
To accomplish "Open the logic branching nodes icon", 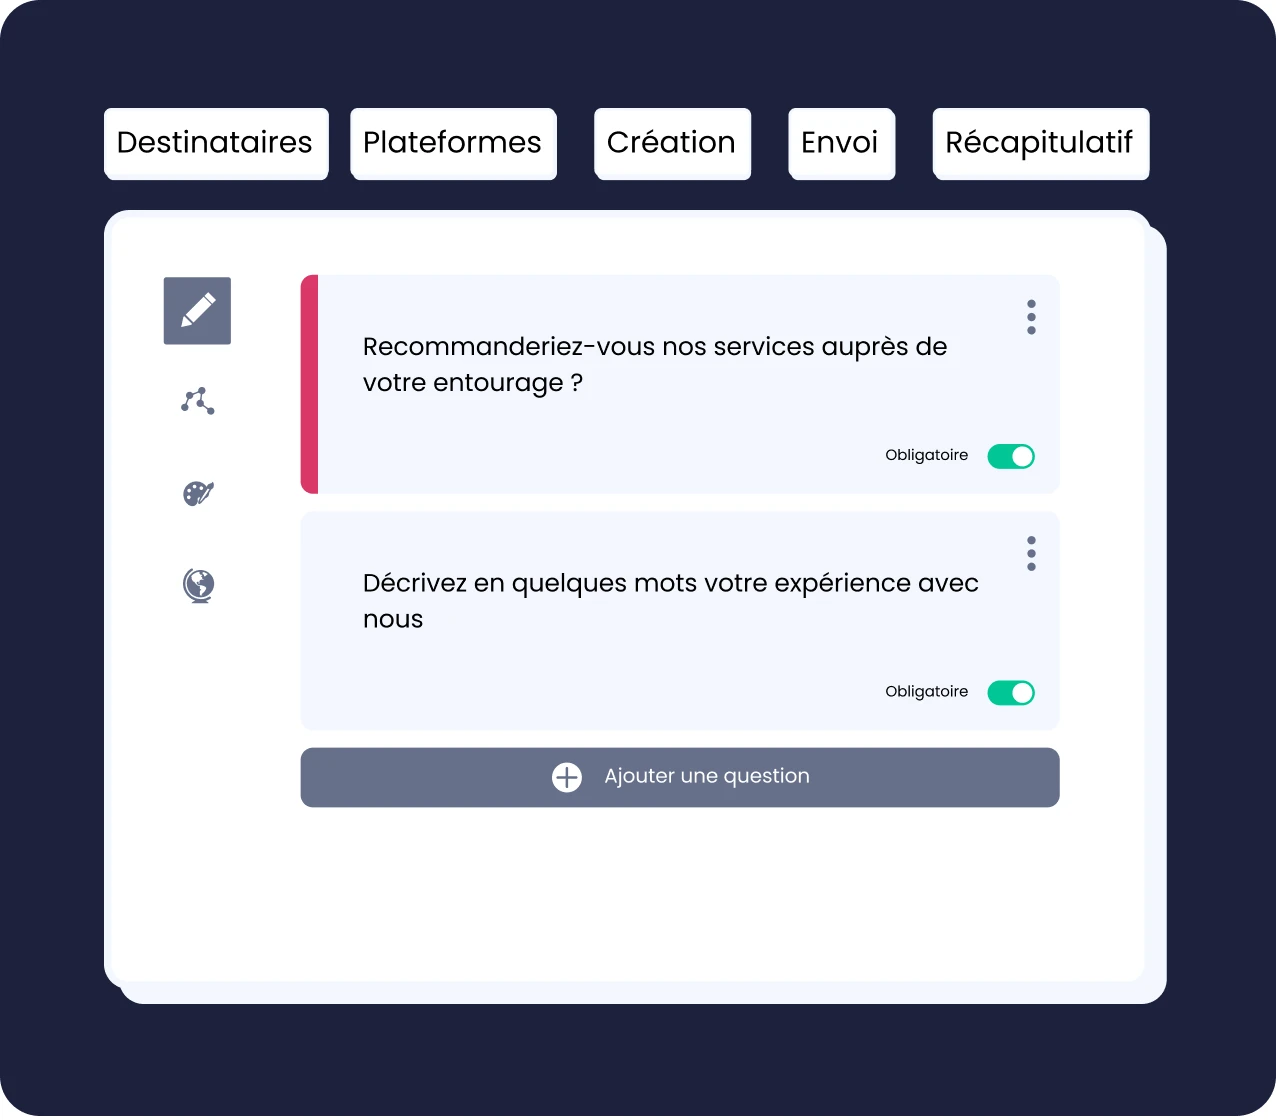I will pos(198,401).
